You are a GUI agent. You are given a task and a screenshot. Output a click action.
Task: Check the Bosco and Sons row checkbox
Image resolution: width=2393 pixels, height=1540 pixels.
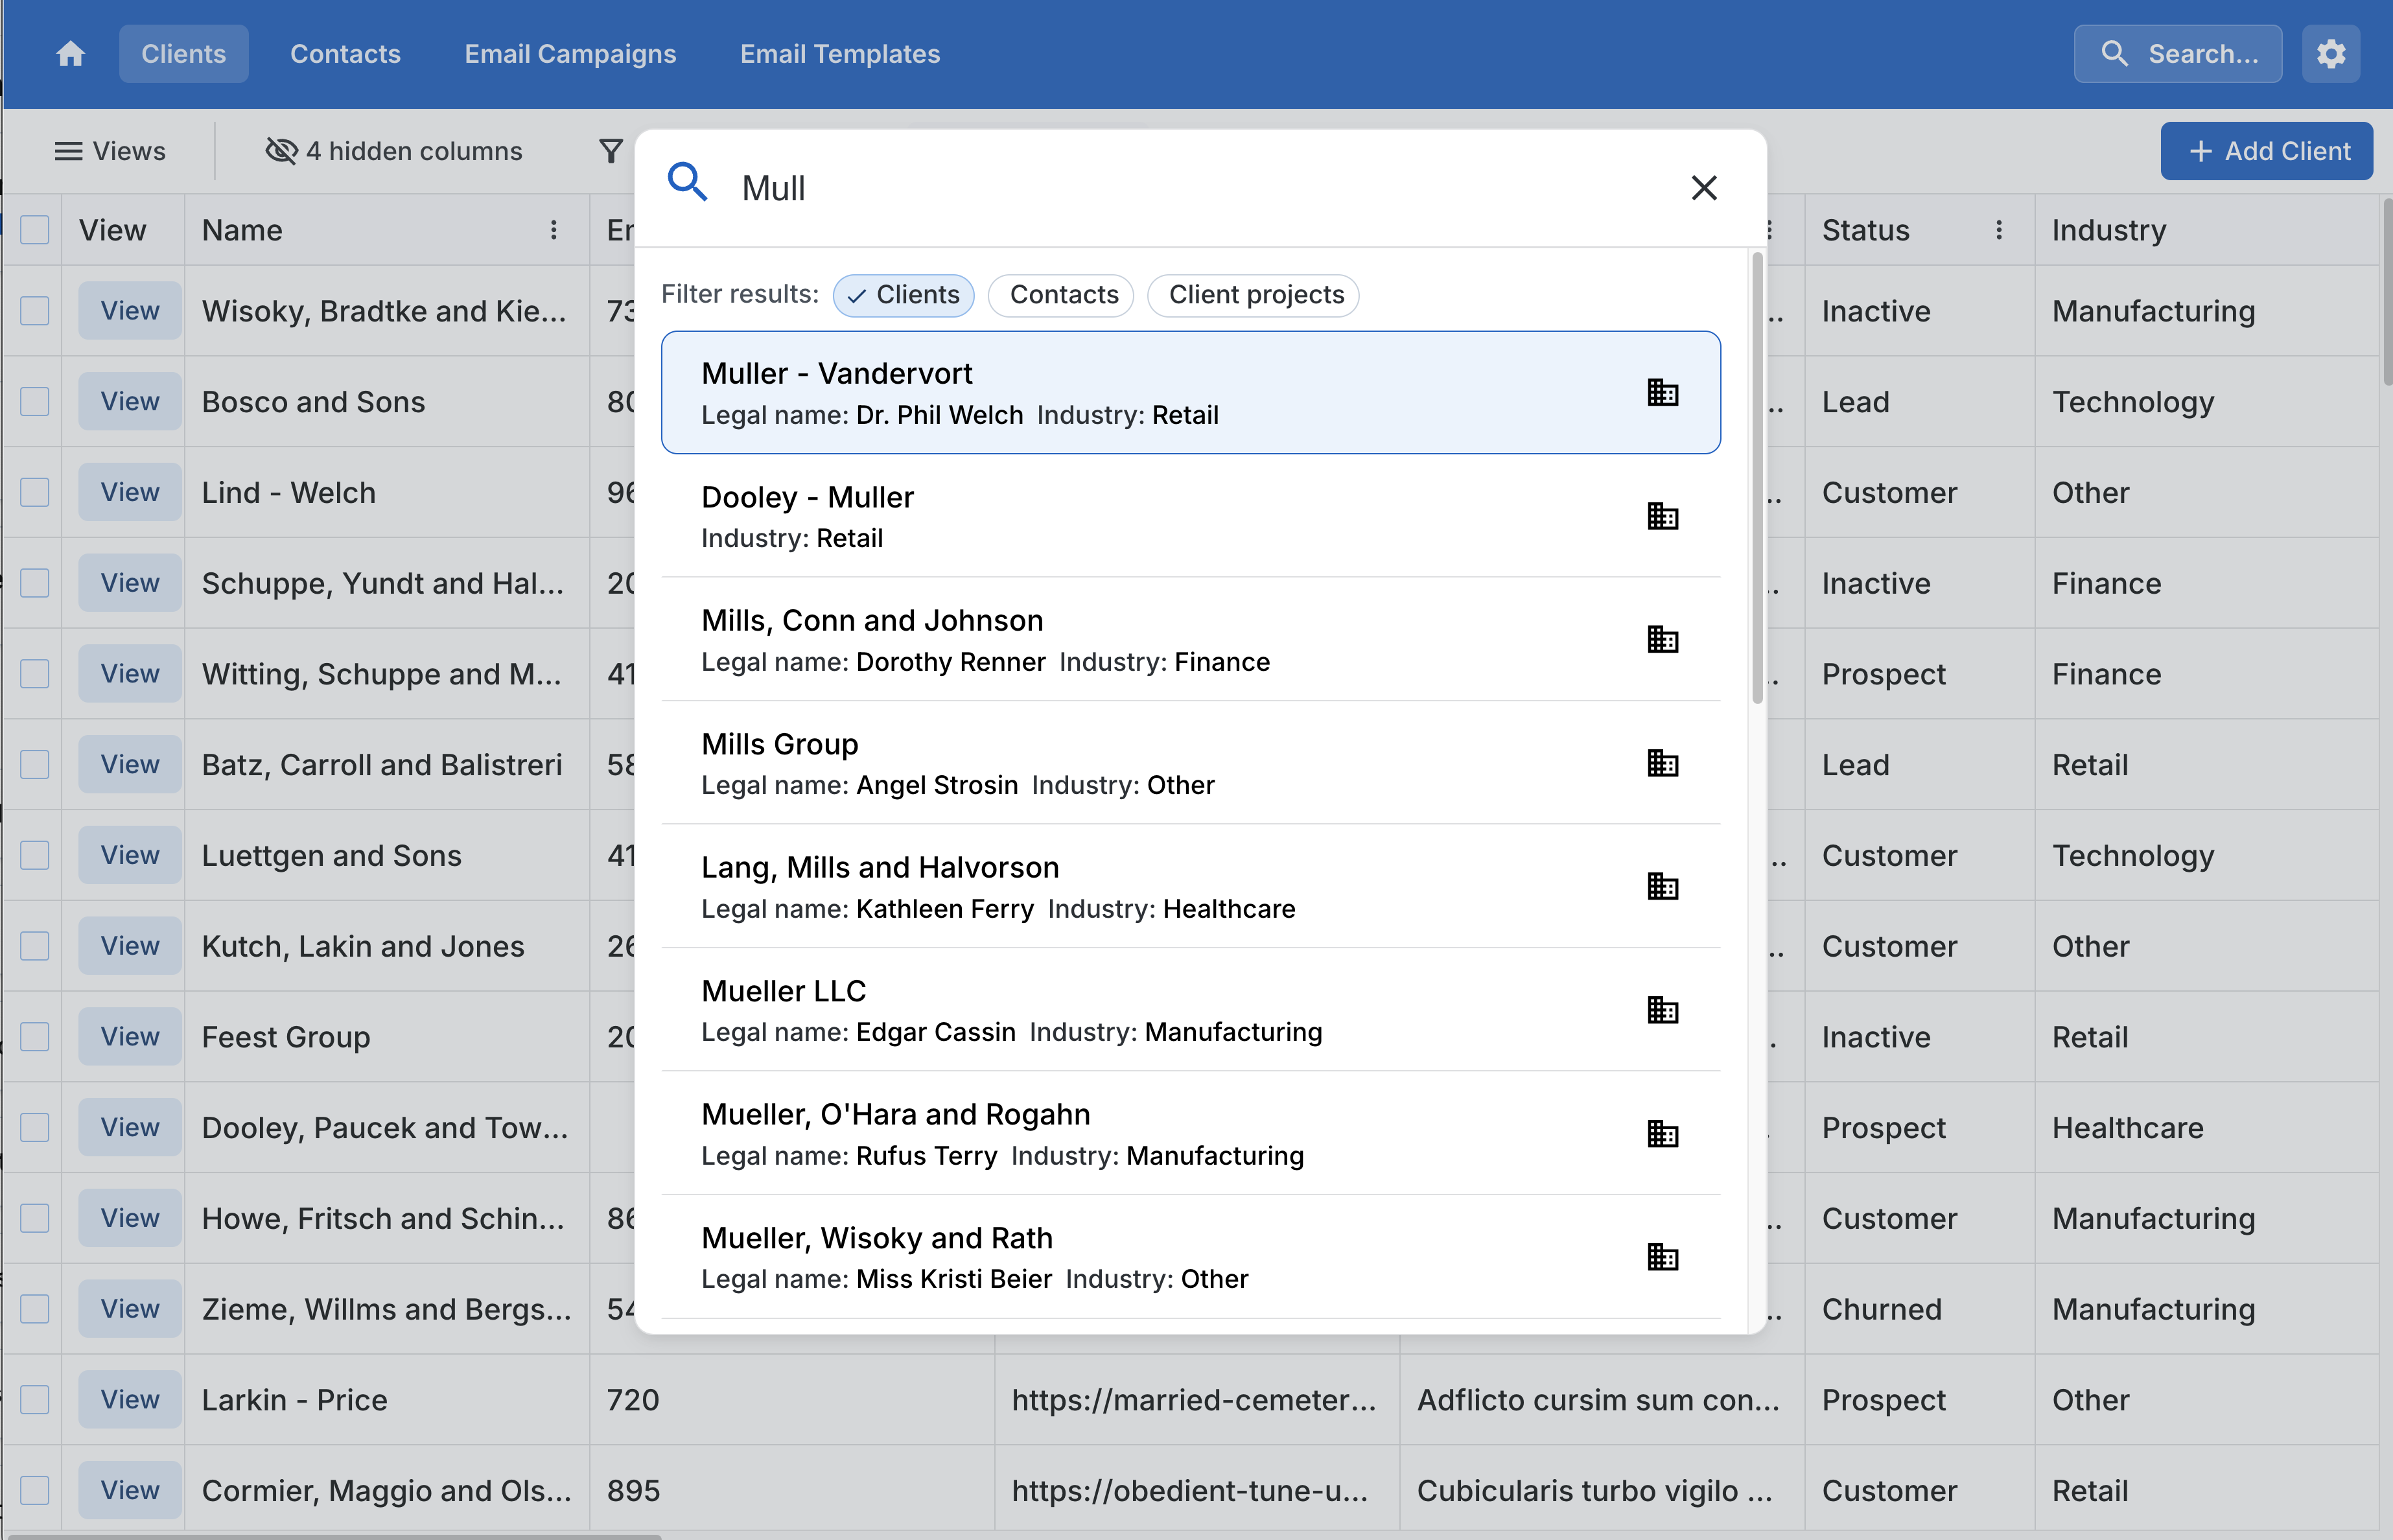click(35, 402)
